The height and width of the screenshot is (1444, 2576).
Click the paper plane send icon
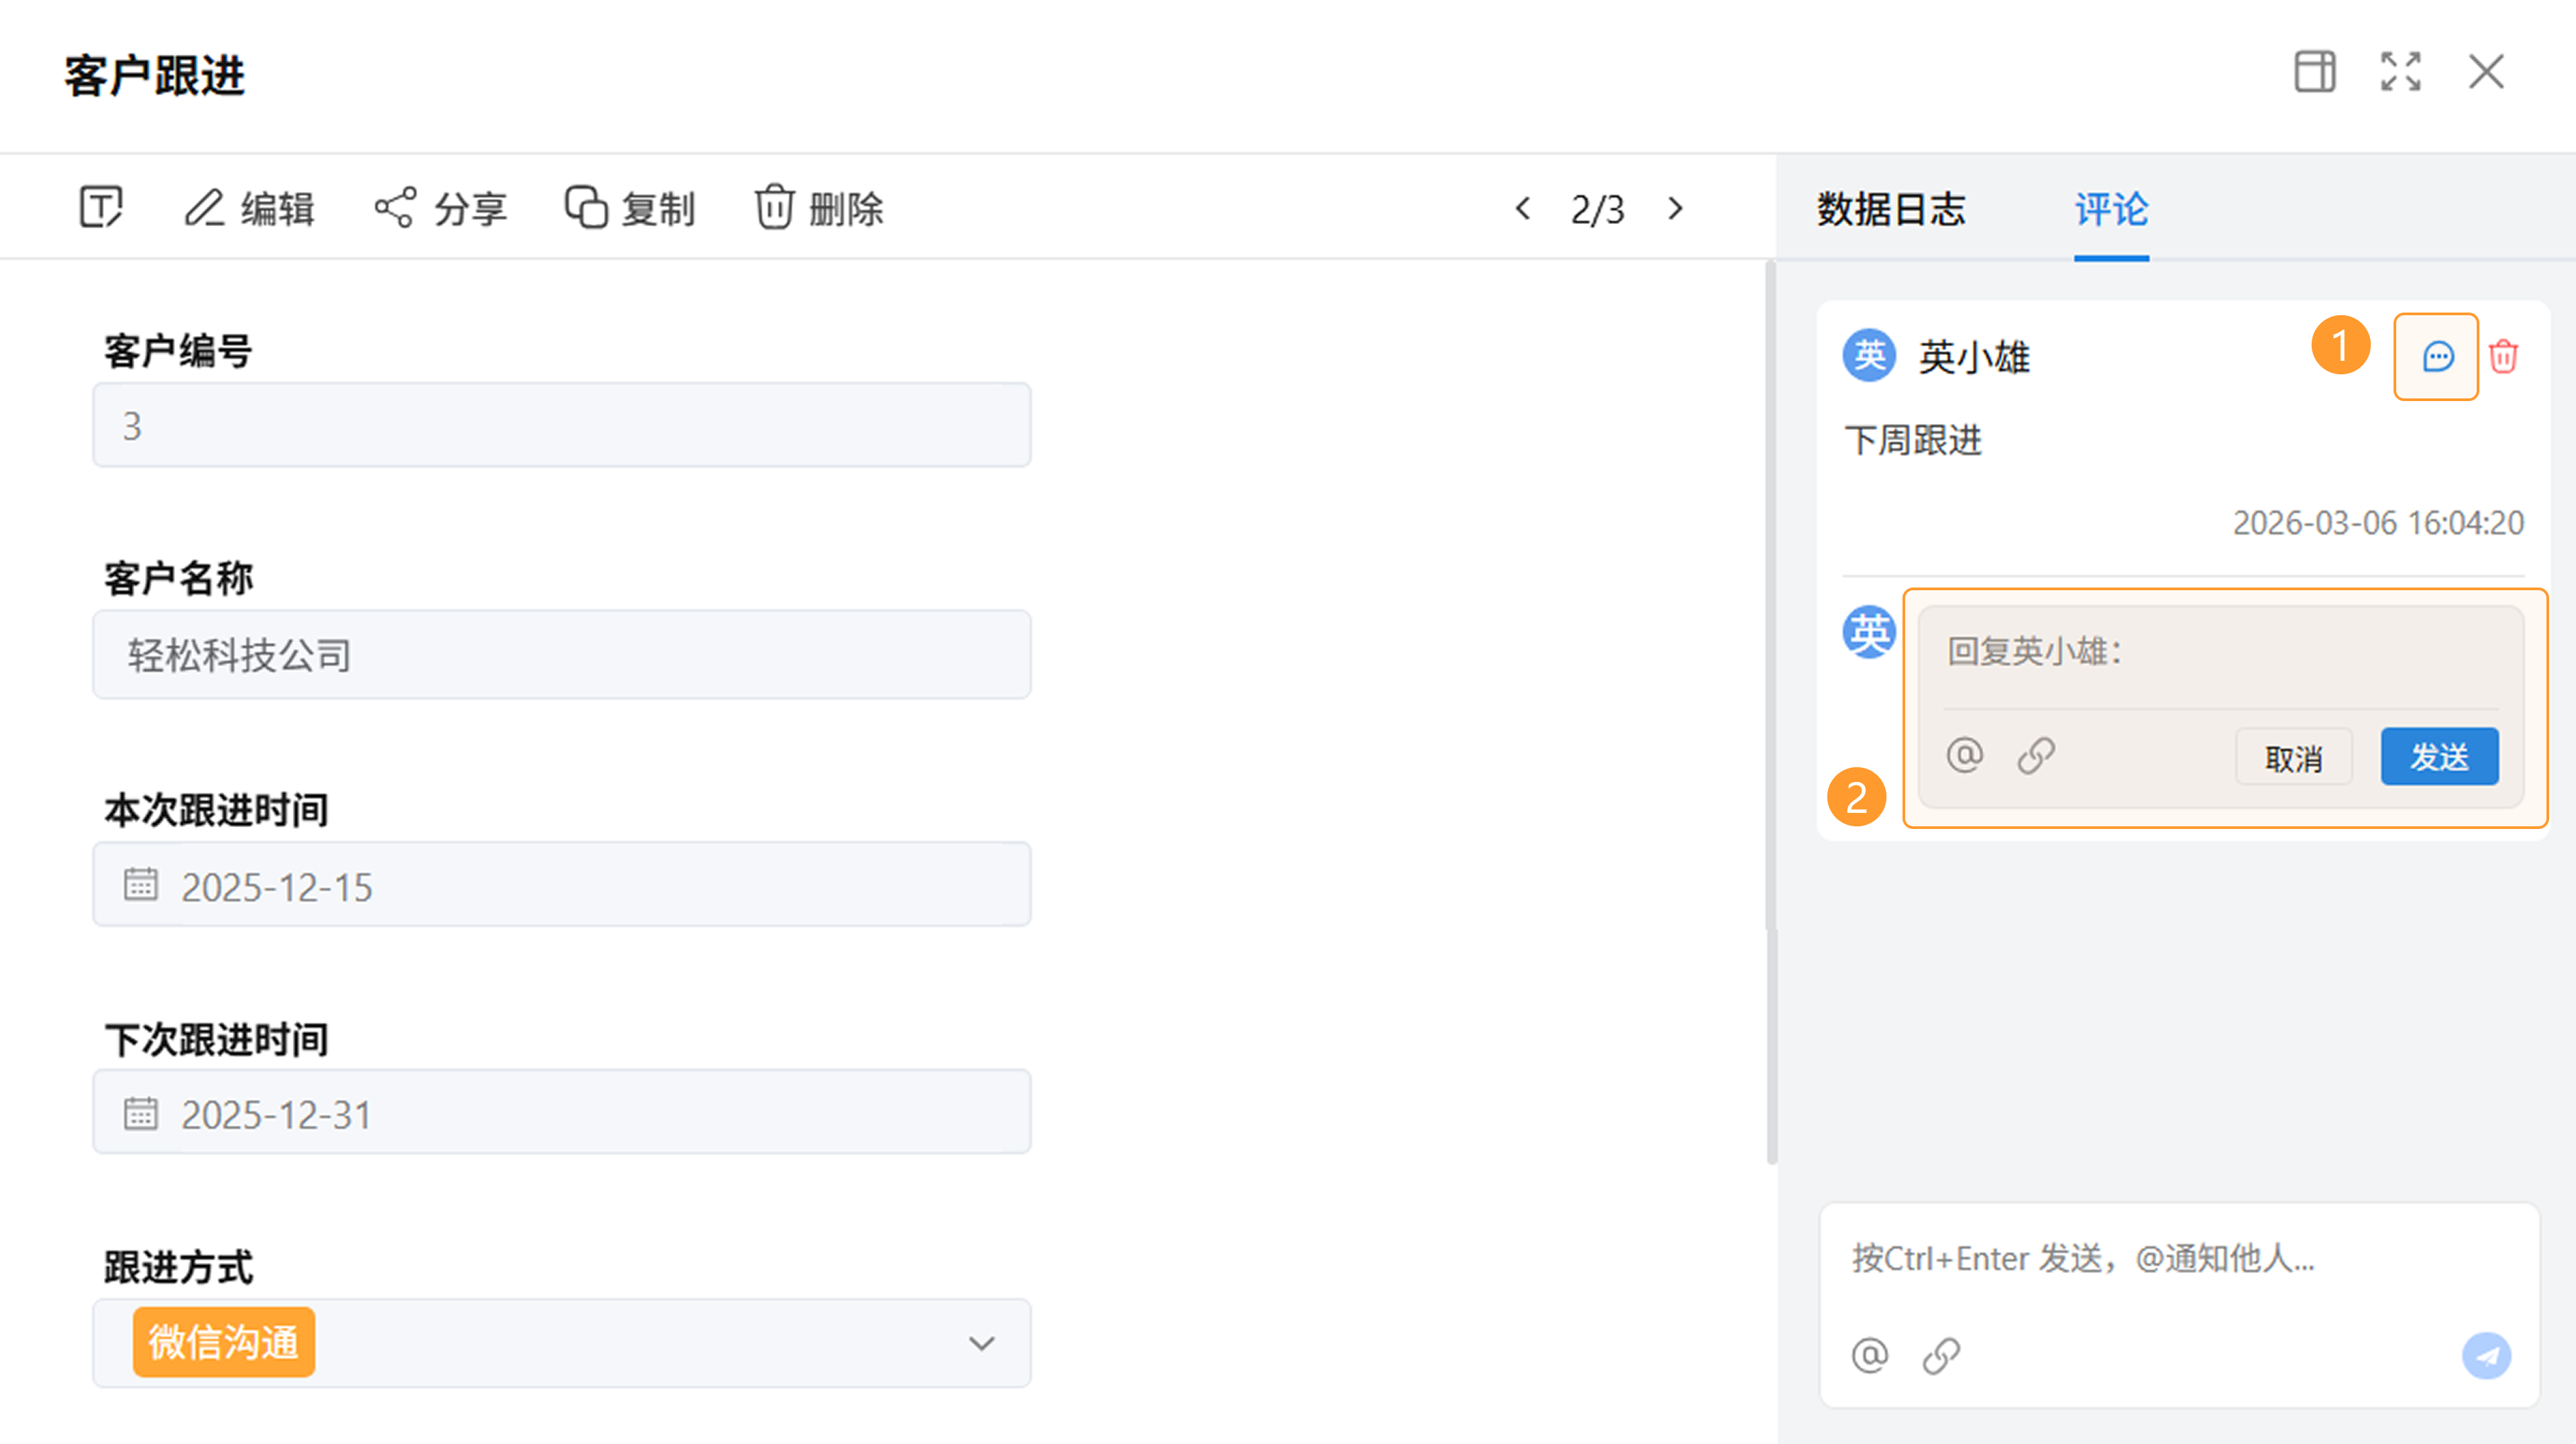tap(2486, 1356)
